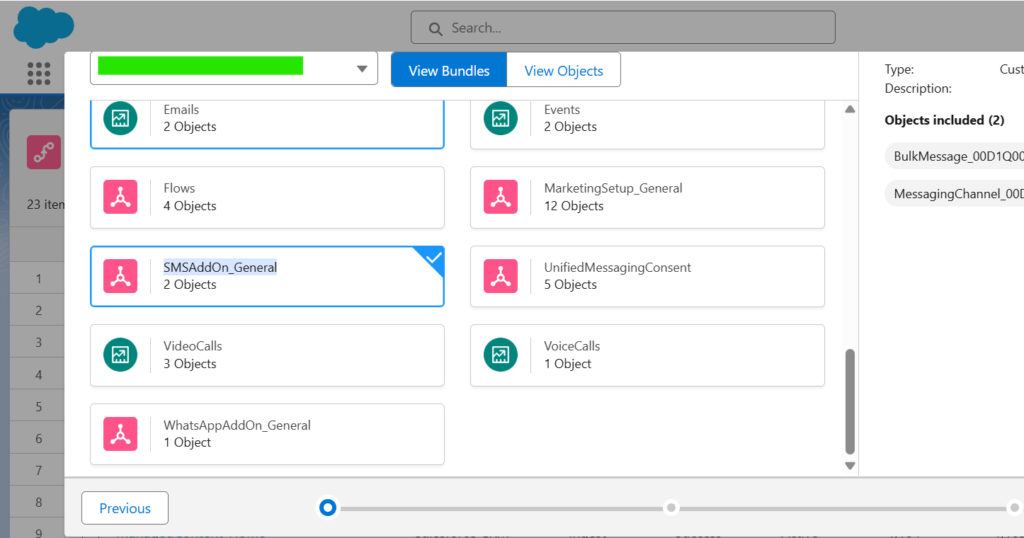Select the UnifiedMessagingConsent bundle card
Viewport: 1024px width, 538px height.
point(647,276)
